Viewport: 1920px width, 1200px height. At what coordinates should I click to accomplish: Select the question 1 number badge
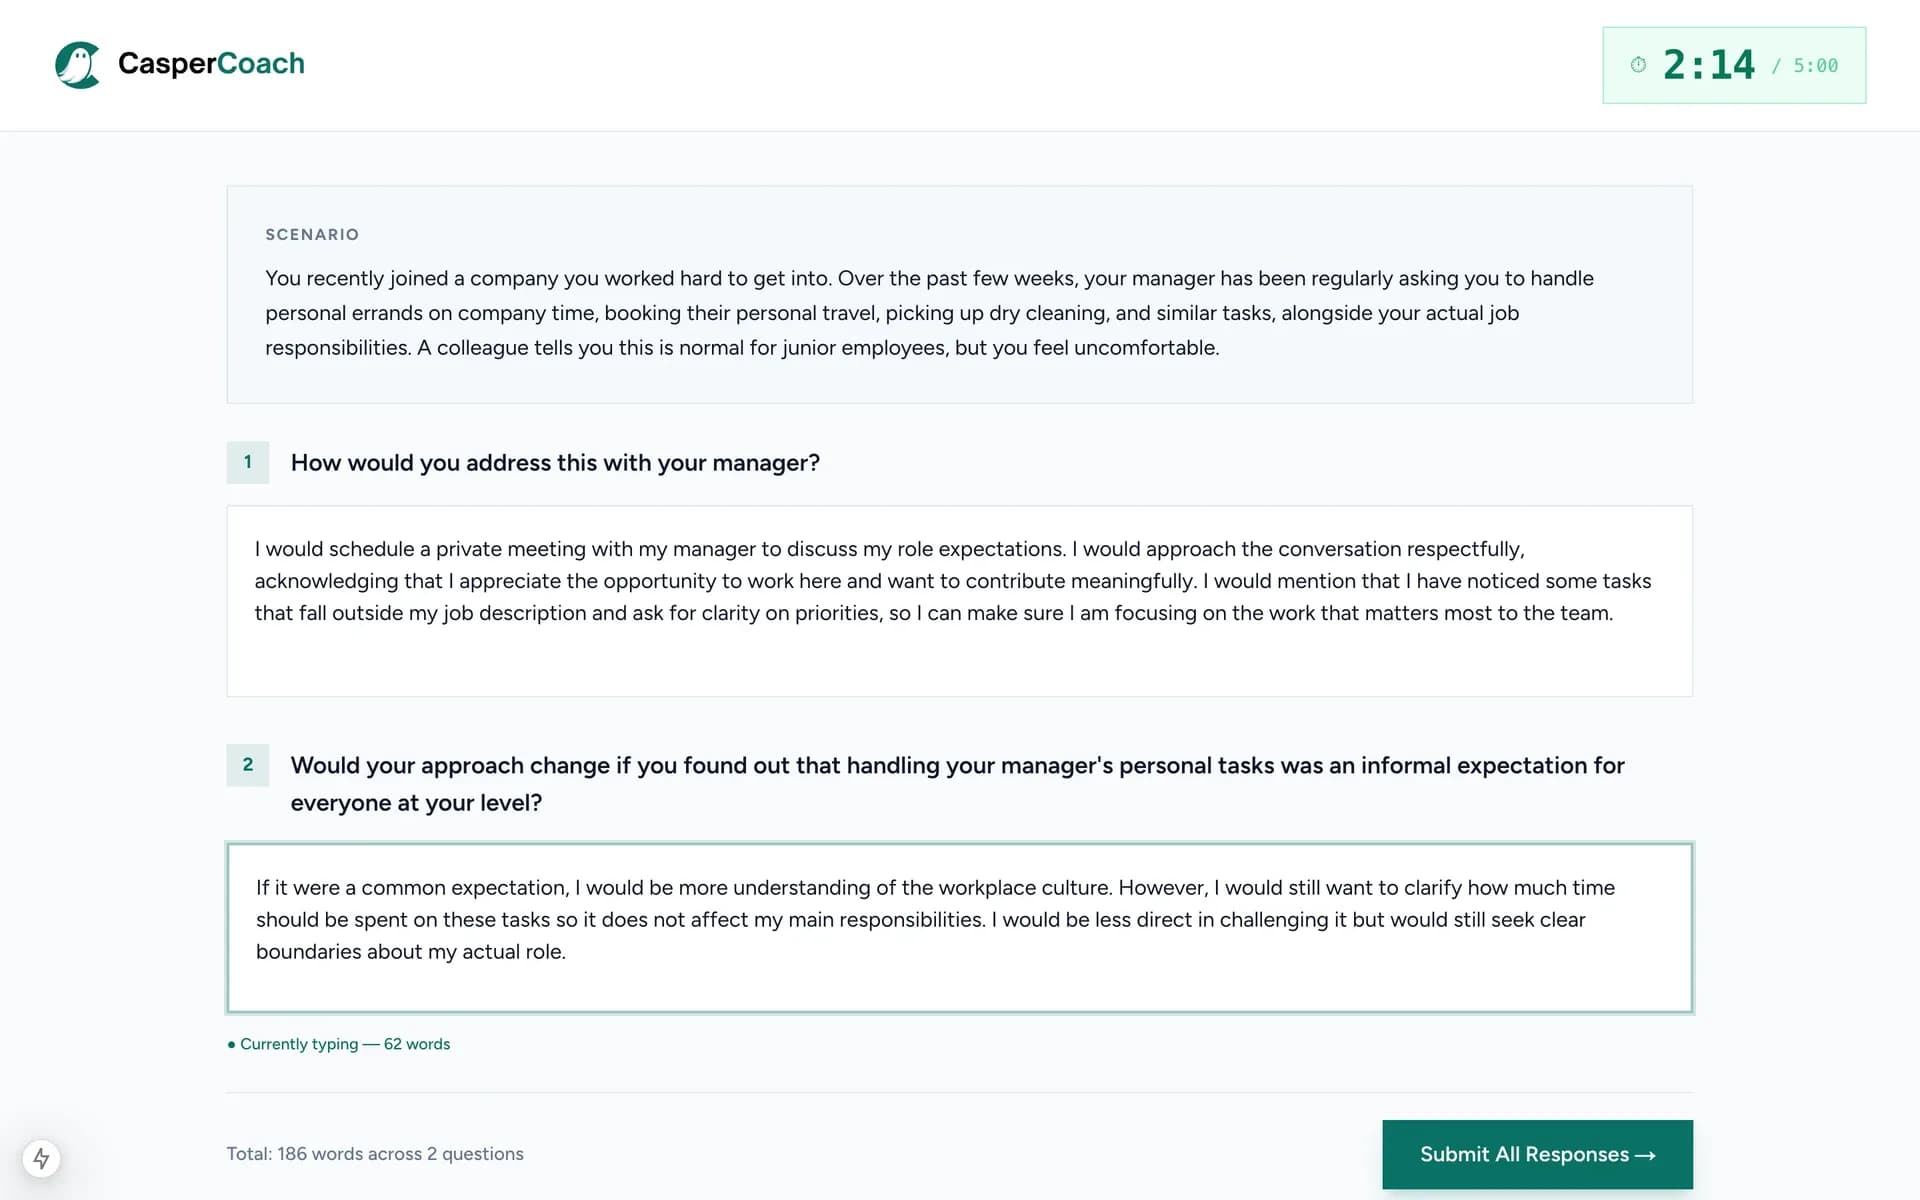pos(248,462)
